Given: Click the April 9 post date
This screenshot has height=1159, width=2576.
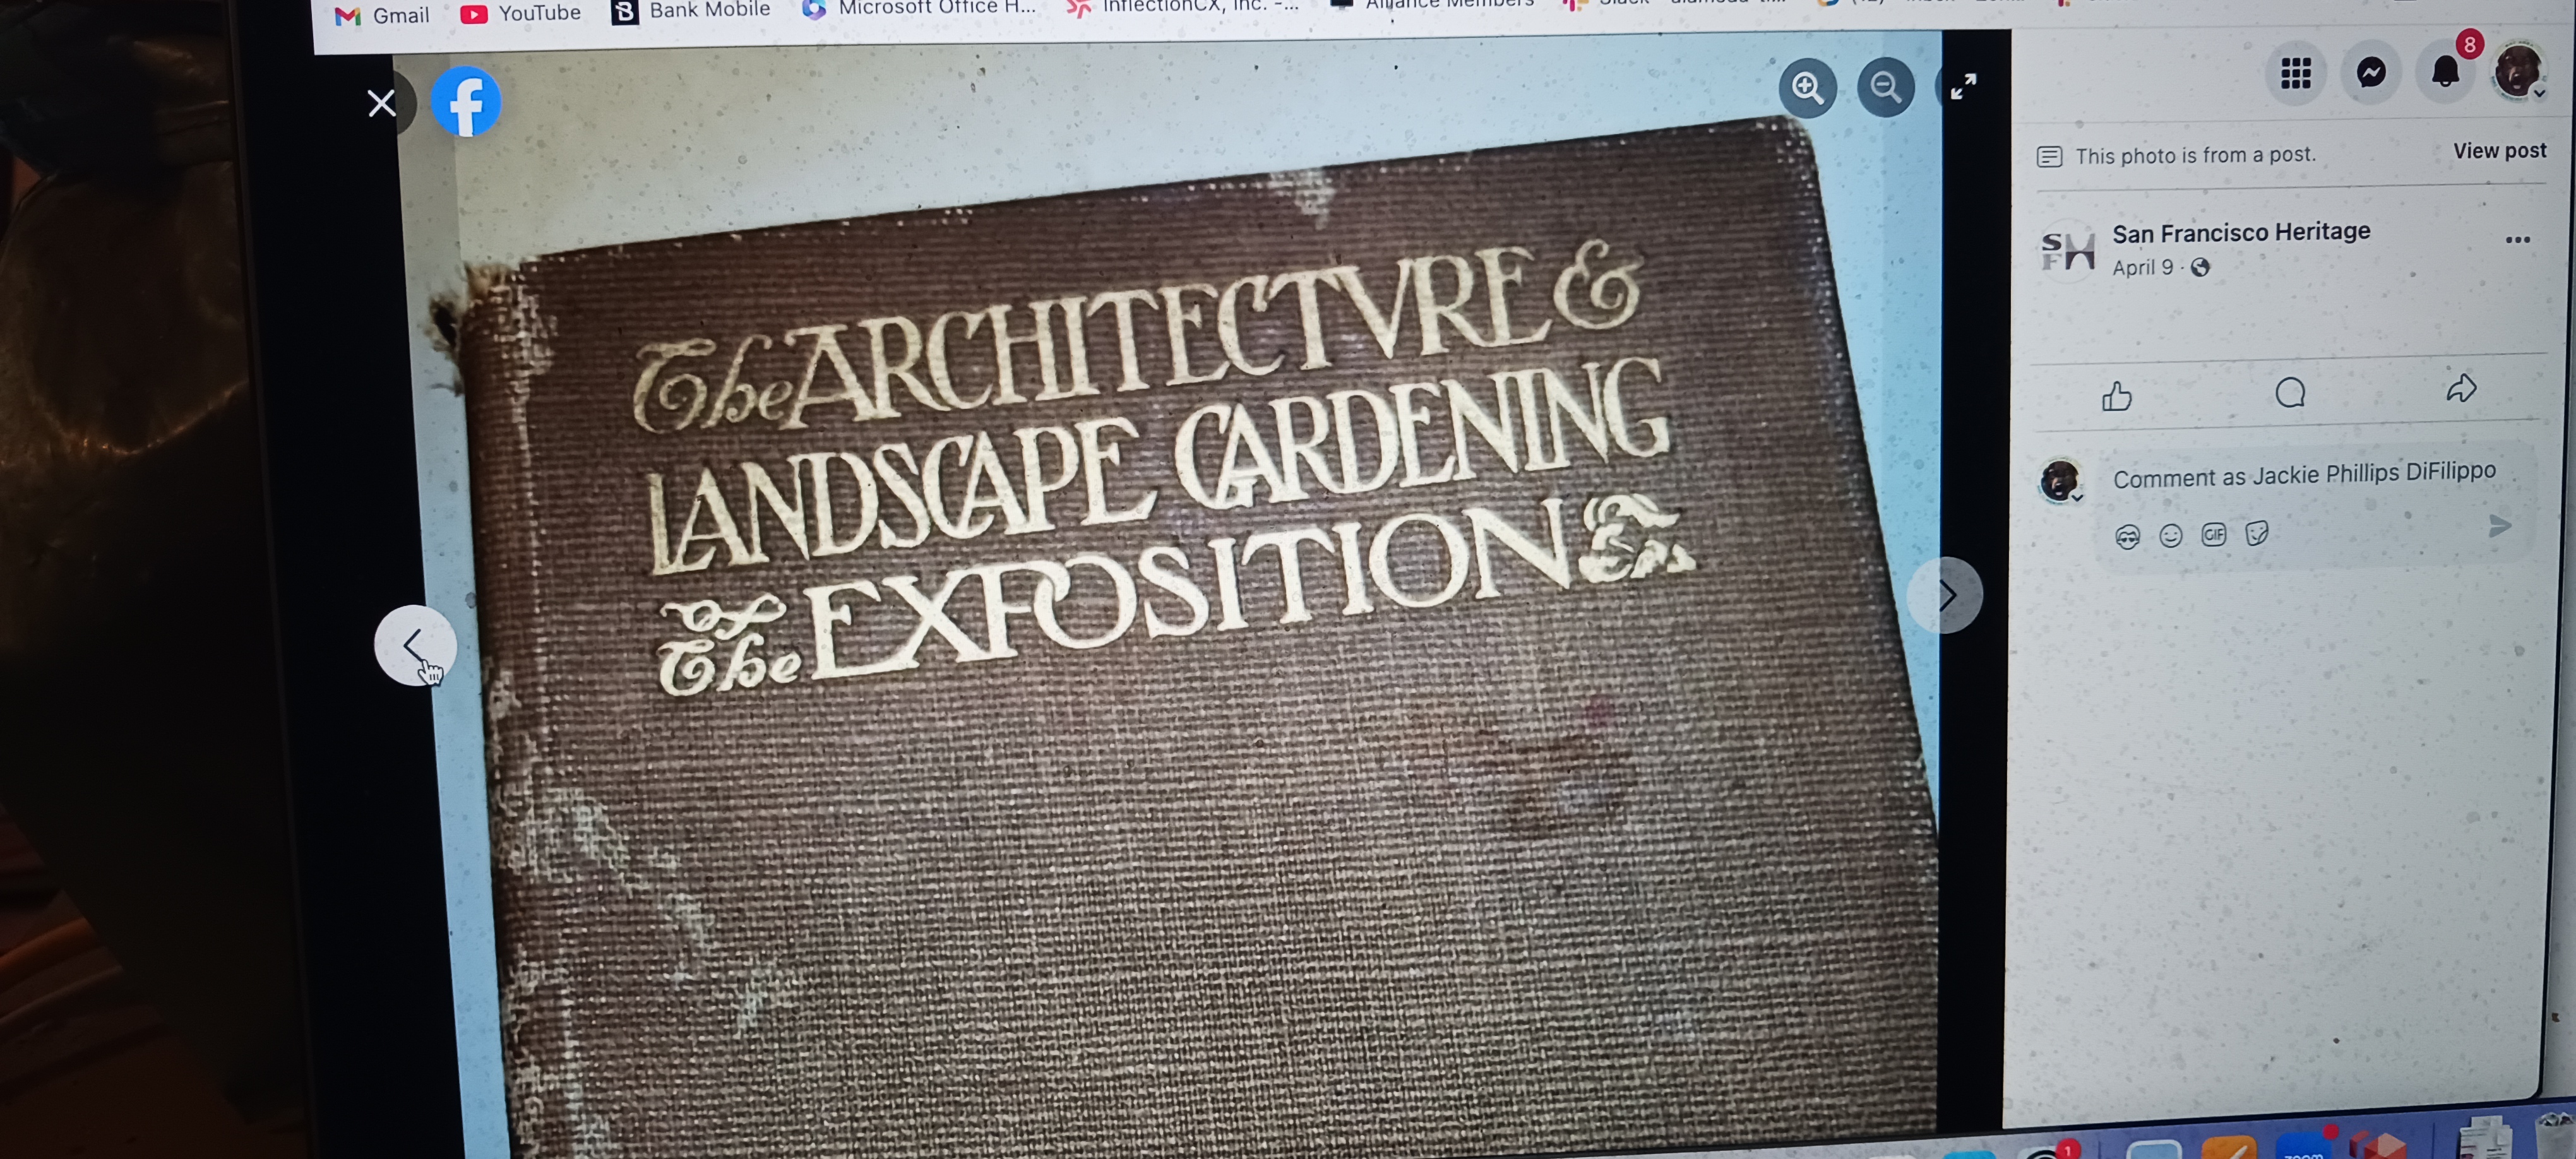Looking at the screenshot, I should (x=2142, y=267).
